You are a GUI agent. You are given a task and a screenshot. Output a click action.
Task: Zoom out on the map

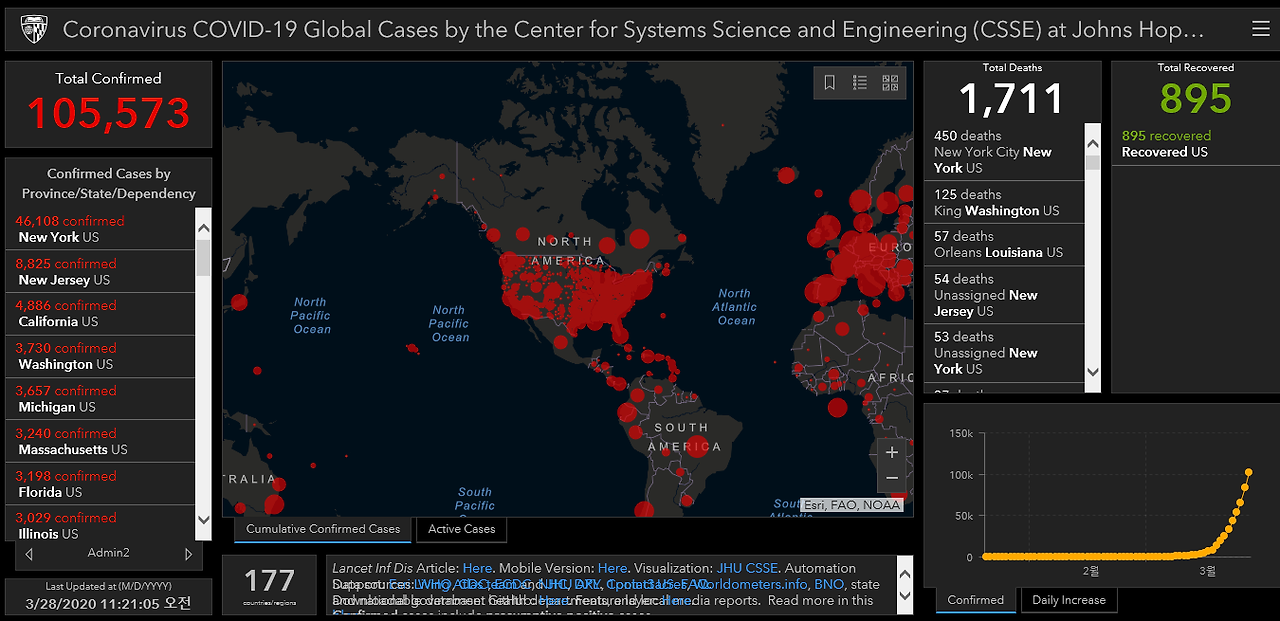(x=892, y=480)
